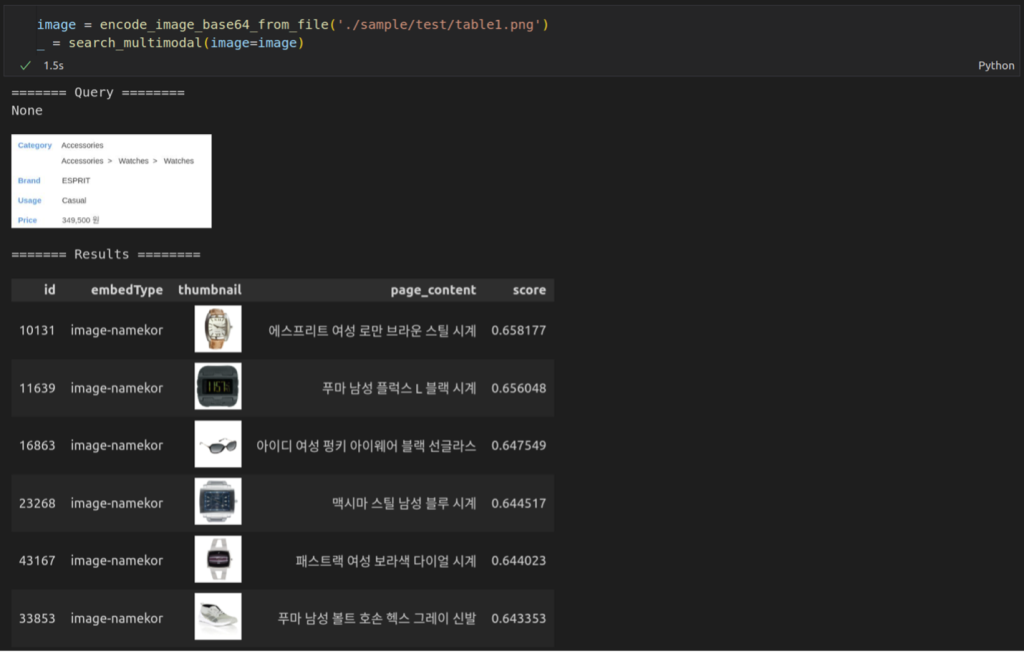Image resolution: width=1024 pixels, height=654 pixels.
Task: Open the gray shoe thumbnail in row 33853
Action: pyautogui.click(x=218, y=616)
